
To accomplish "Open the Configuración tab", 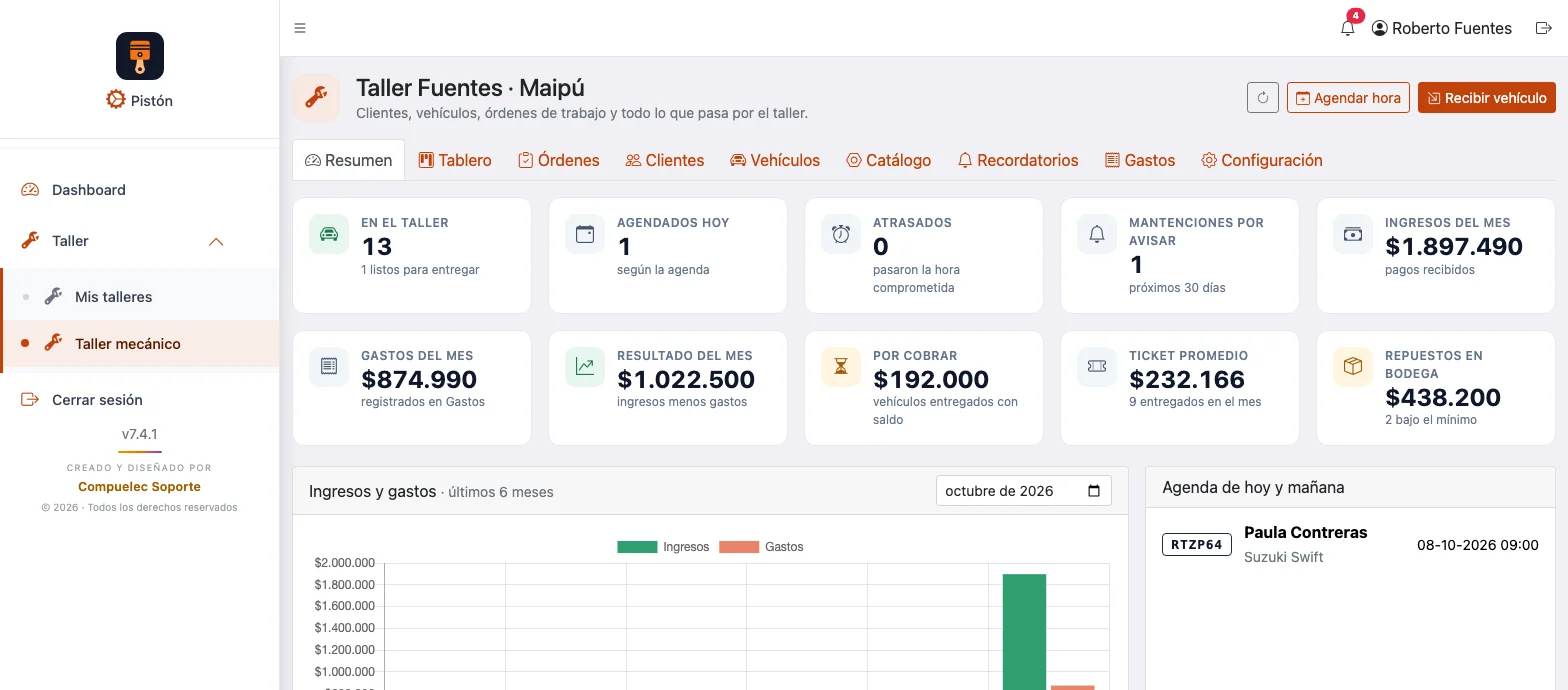I will click(x=1262, y=160).
